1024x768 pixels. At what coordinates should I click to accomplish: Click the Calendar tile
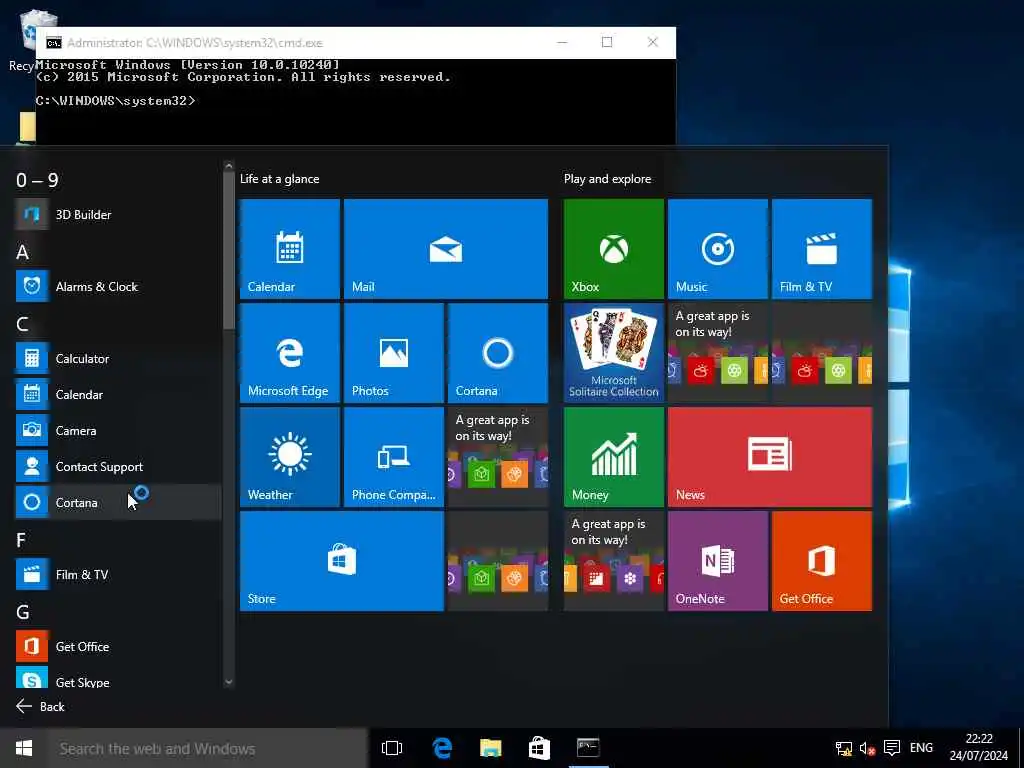coord(289,249)
